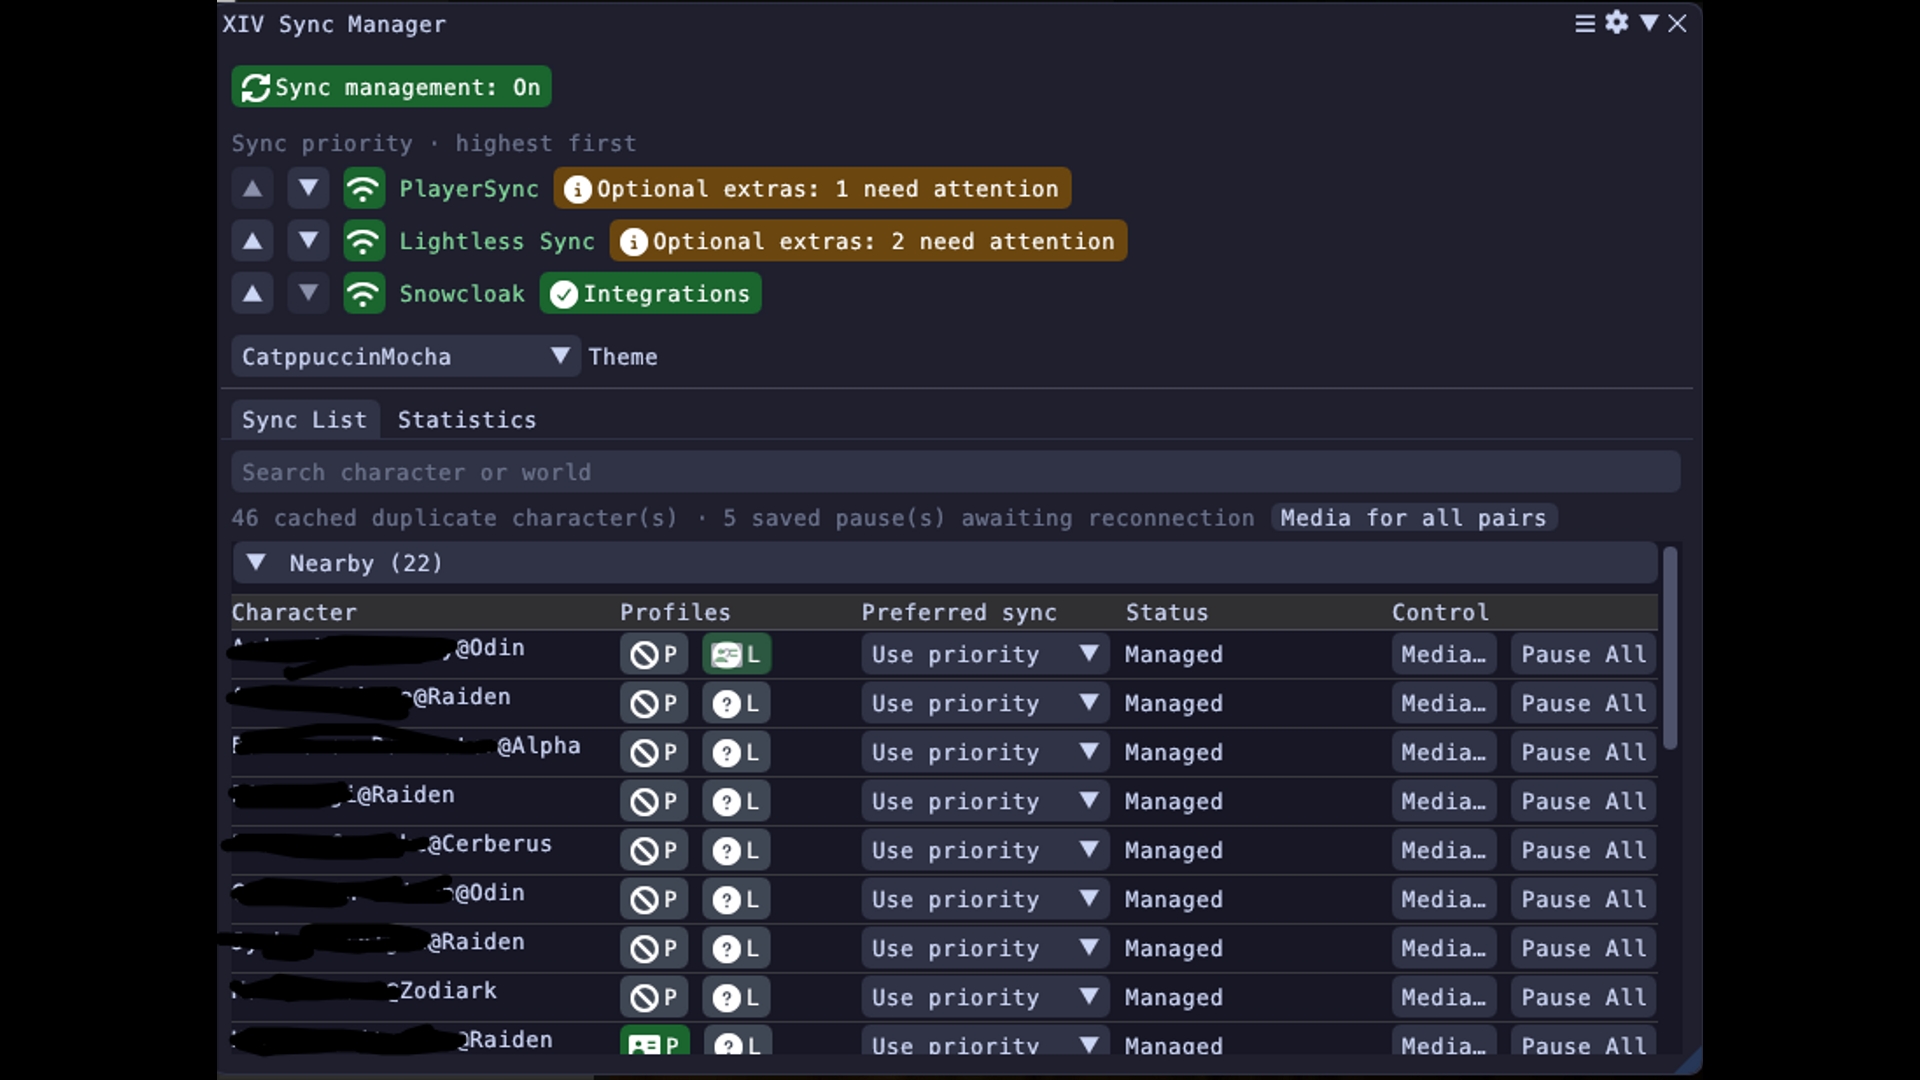Click the Status column header
Viewport: 1920px width, 1080px height.
click(x=1167, y=612)
